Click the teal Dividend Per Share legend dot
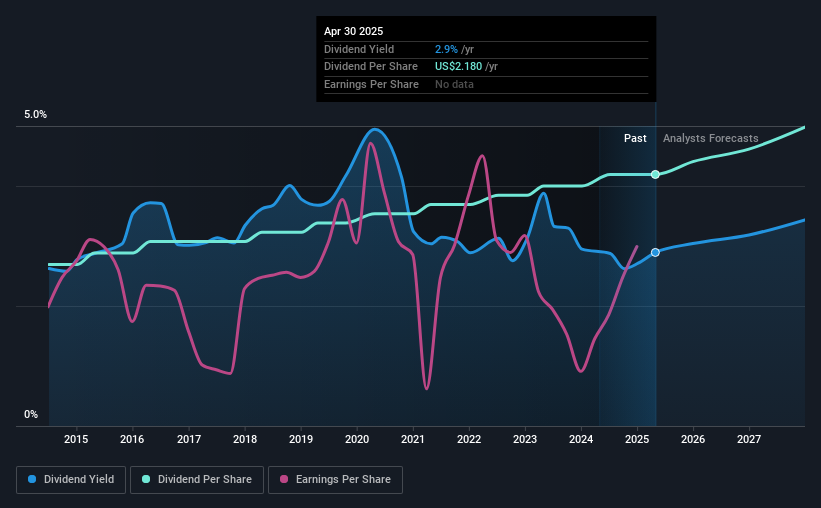 146,479
